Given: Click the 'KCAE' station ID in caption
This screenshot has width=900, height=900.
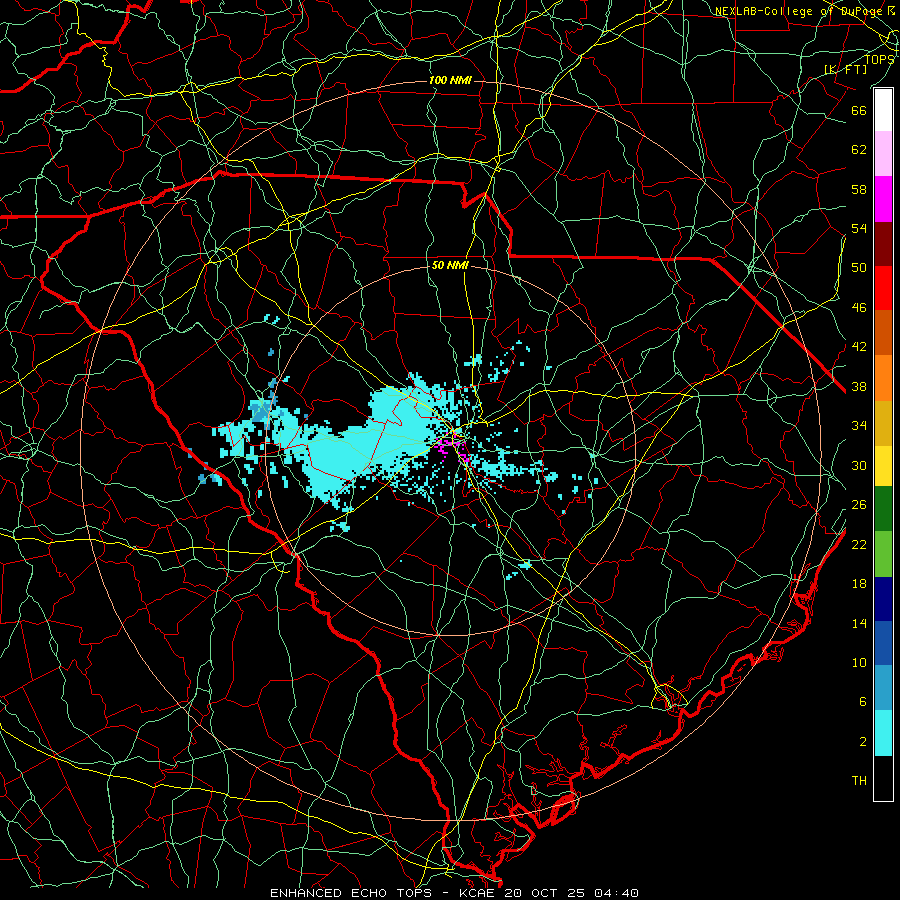Looking at the screenshot, I should tap(479, 893).
